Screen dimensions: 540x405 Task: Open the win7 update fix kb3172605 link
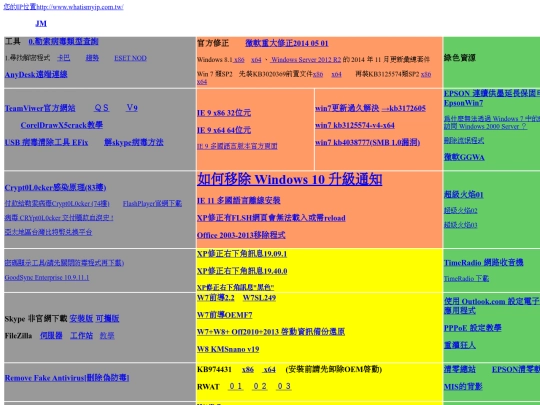[370, 108]
